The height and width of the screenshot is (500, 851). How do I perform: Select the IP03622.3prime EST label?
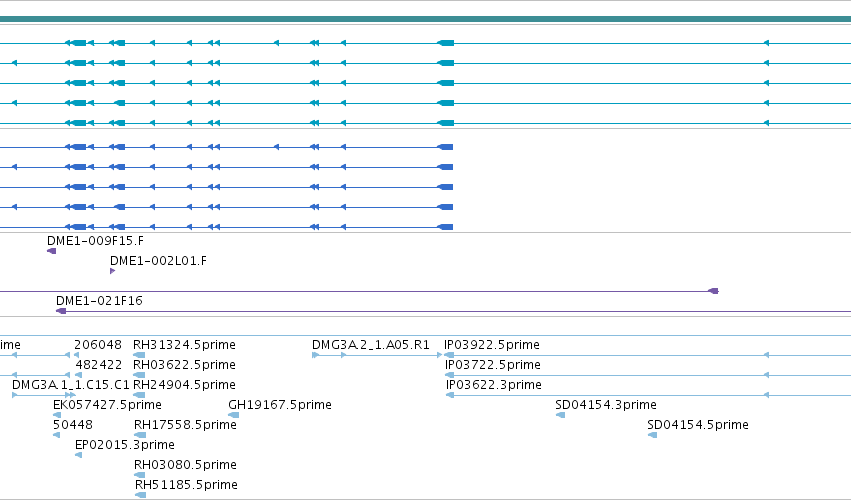(x=494, y=385)
